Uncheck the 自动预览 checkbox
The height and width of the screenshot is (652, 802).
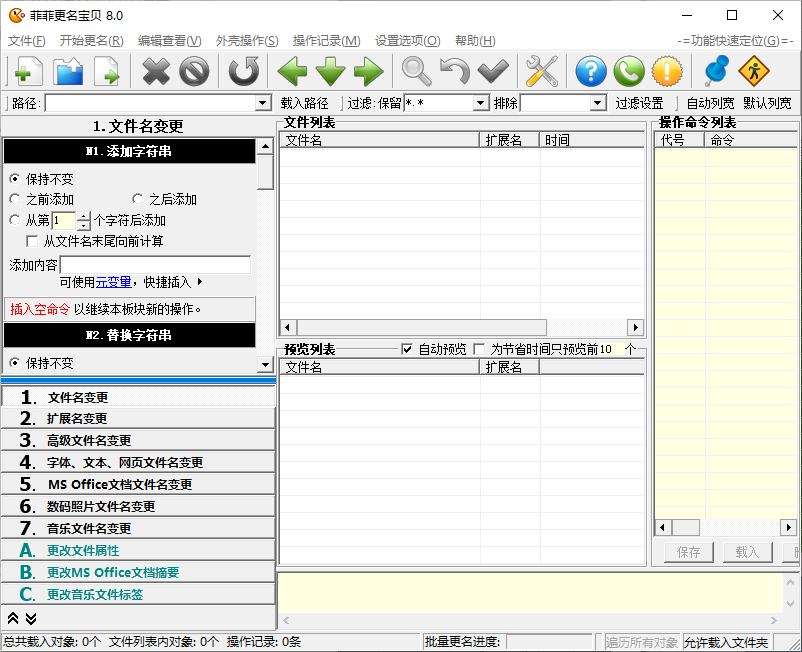click(407, 350)
